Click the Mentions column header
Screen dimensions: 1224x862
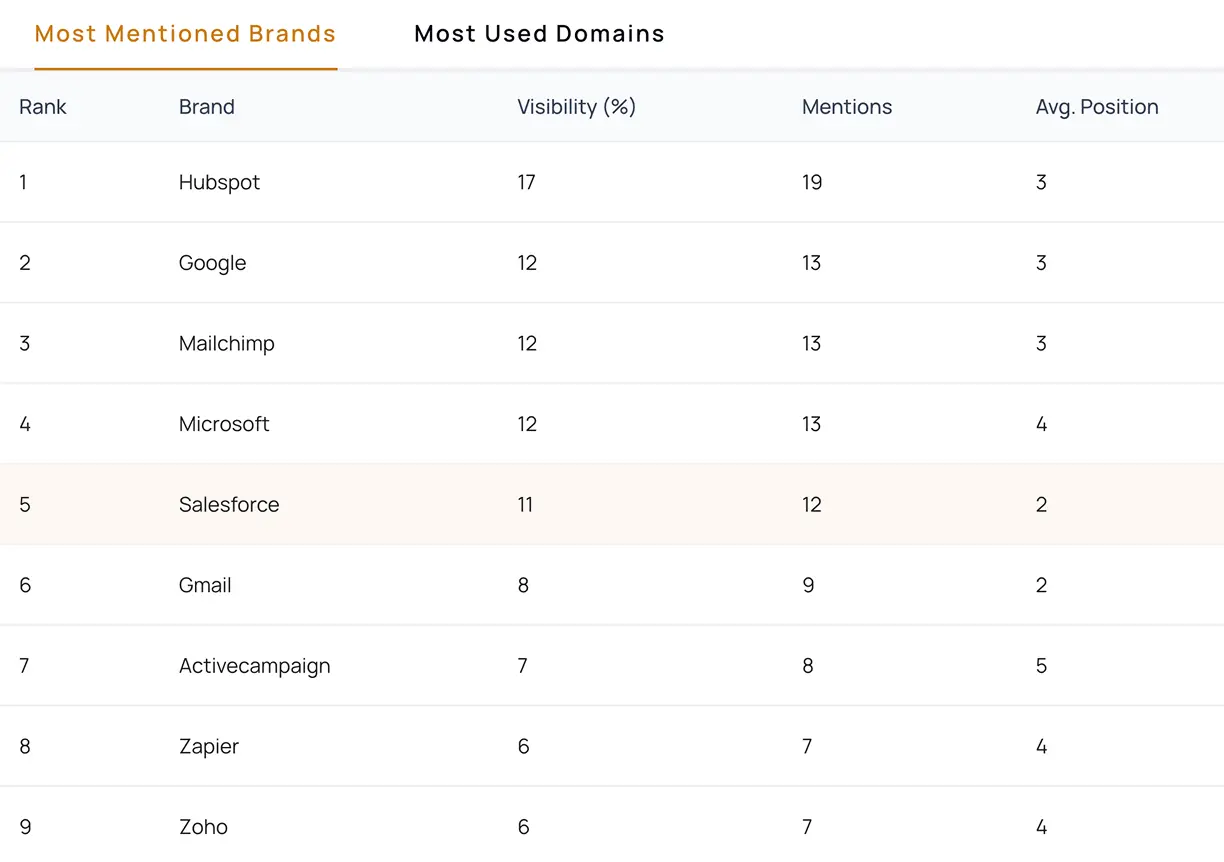tap(847, 107)
